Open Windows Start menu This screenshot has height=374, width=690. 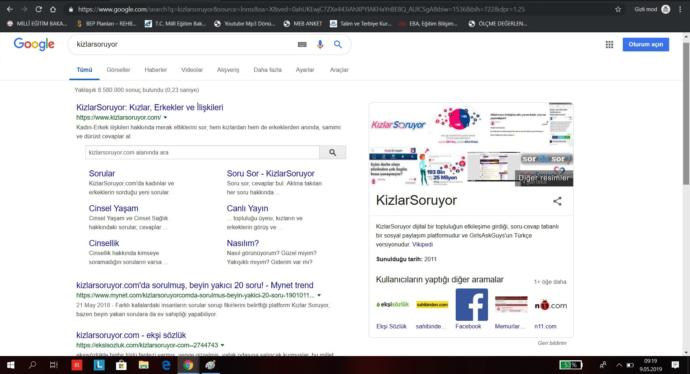coord(11,365)
